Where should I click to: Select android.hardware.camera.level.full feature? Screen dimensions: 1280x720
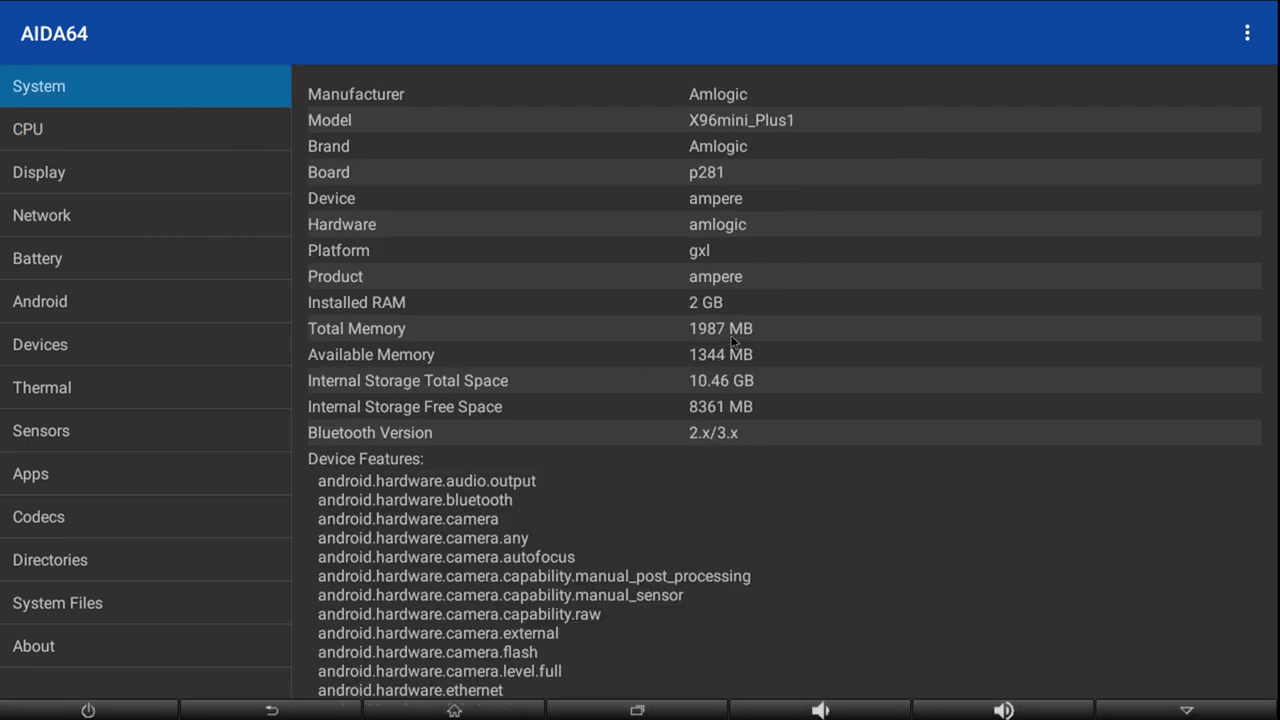point(439,671)
